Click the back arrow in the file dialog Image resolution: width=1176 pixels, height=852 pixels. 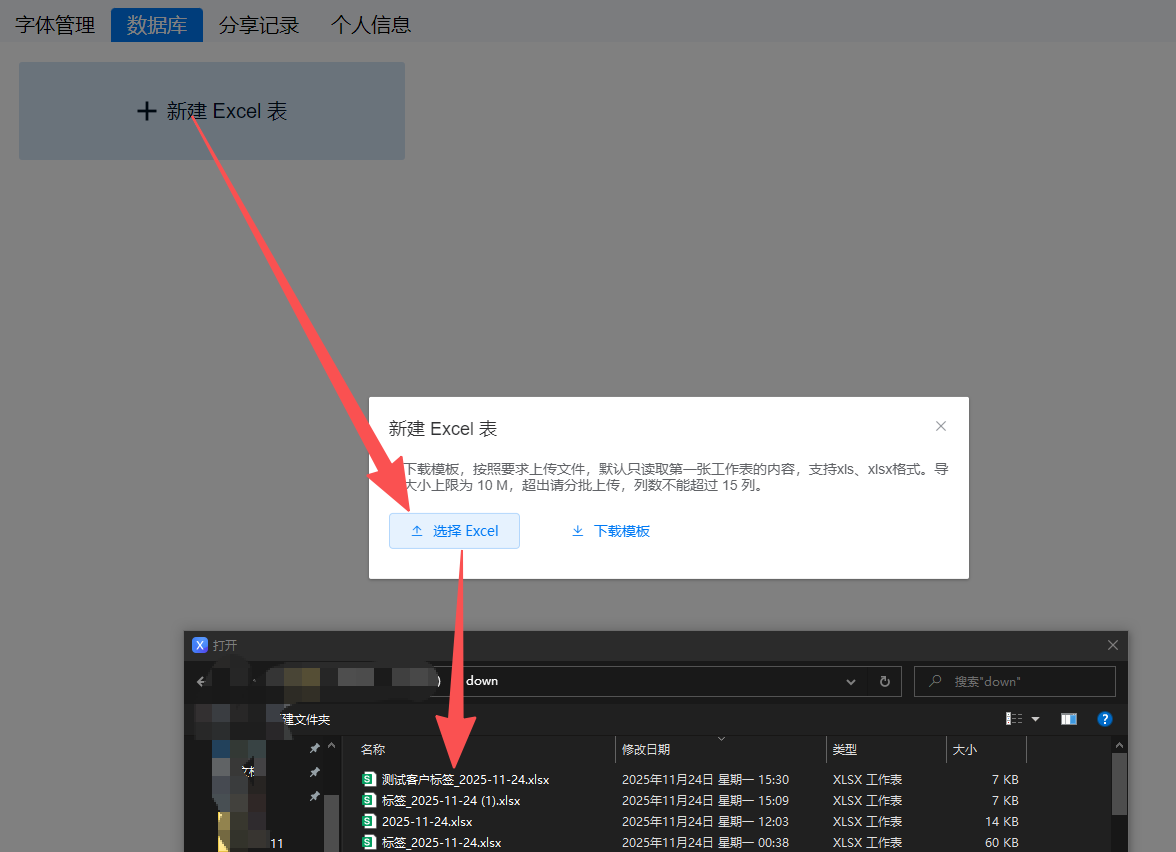[x=201, y=681]
